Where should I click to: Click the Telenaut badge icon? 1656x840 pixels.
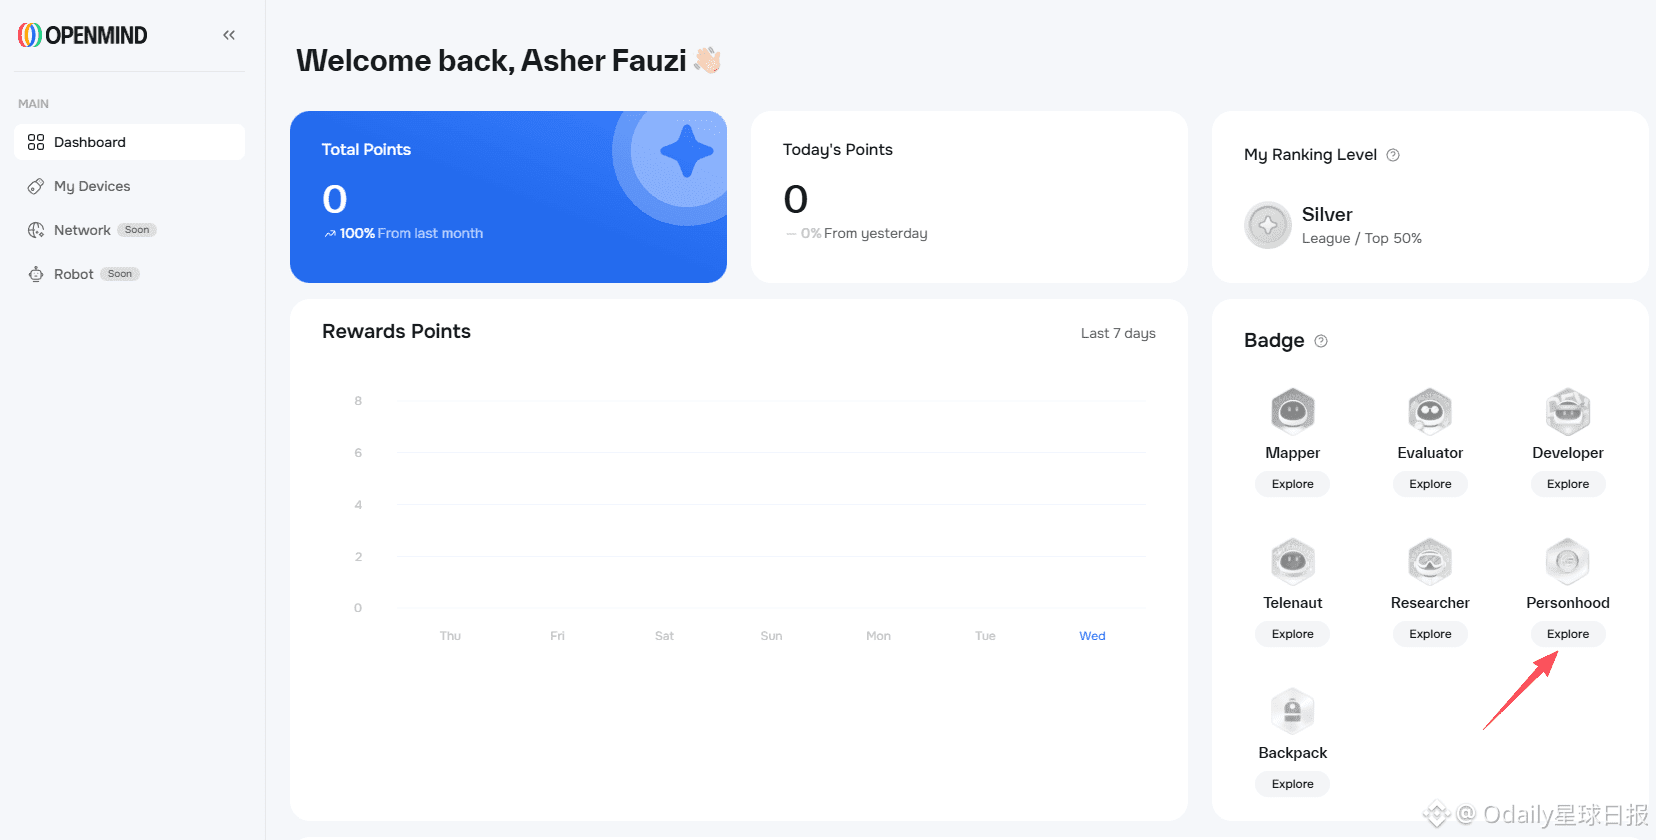[1293, 561]
